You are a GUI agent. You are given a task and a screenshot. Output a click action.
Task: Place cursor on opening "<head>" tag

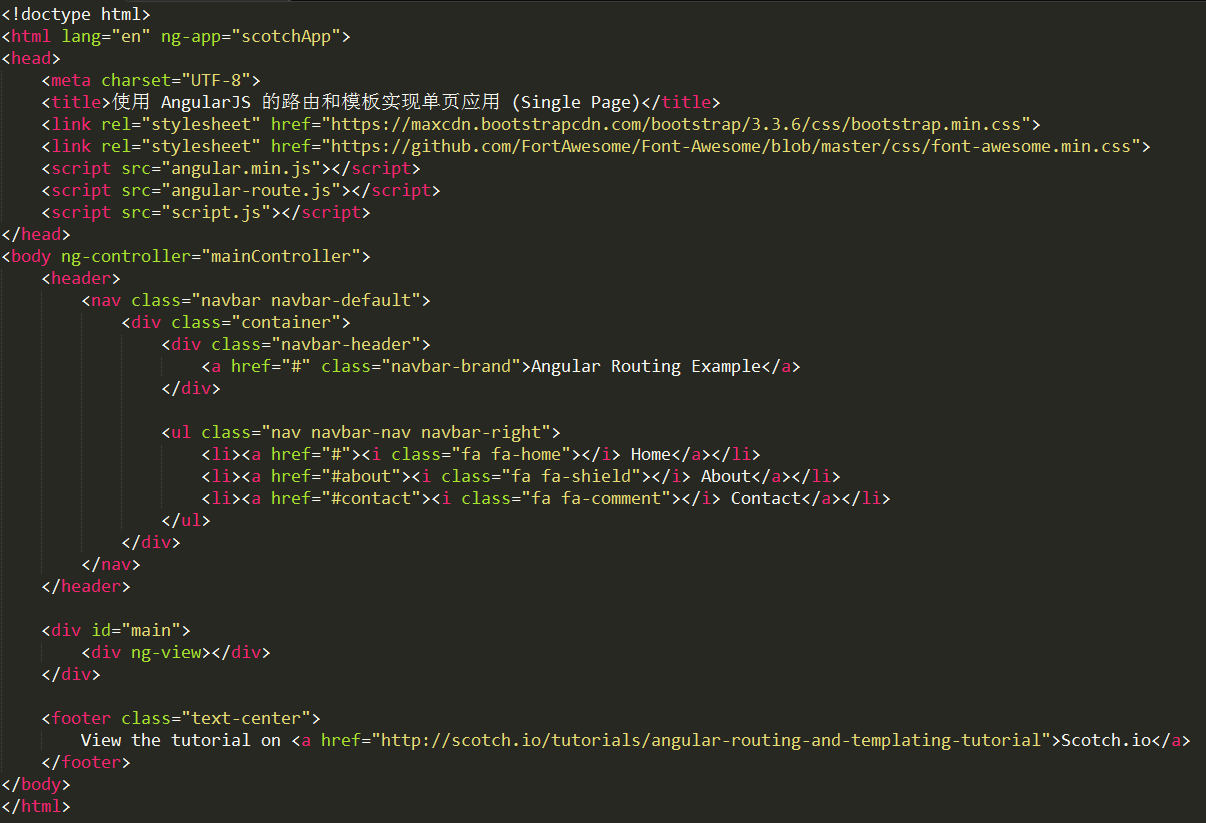(31, 58)
